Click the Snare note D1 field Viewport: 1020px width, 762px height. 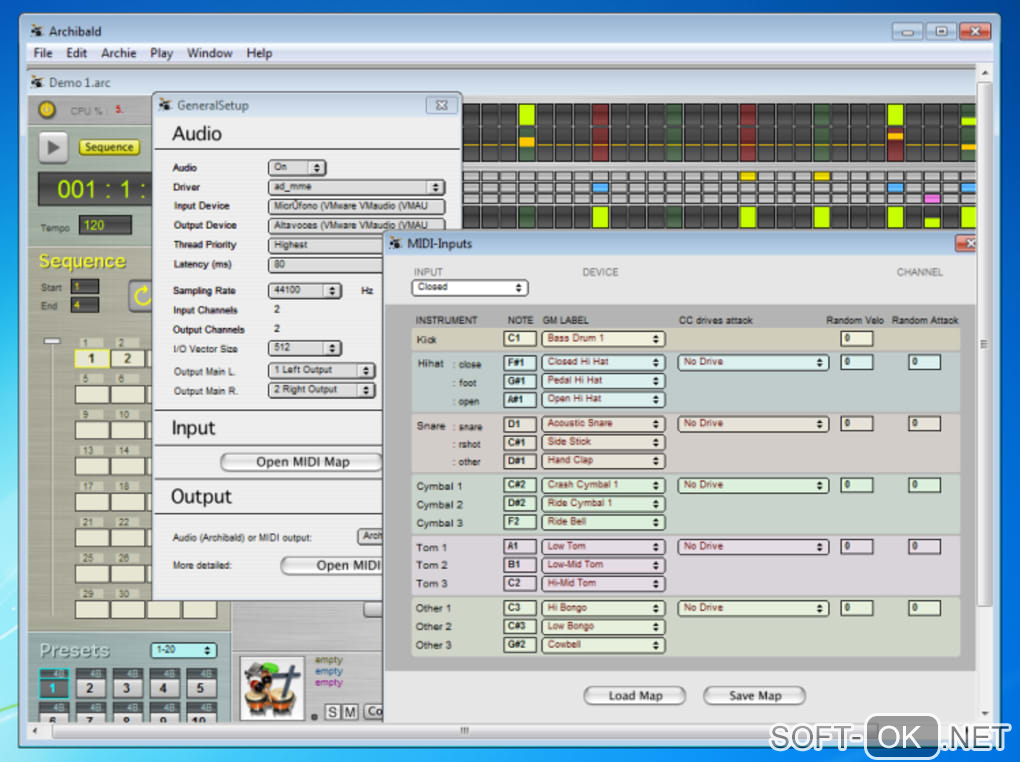(520, 424)
